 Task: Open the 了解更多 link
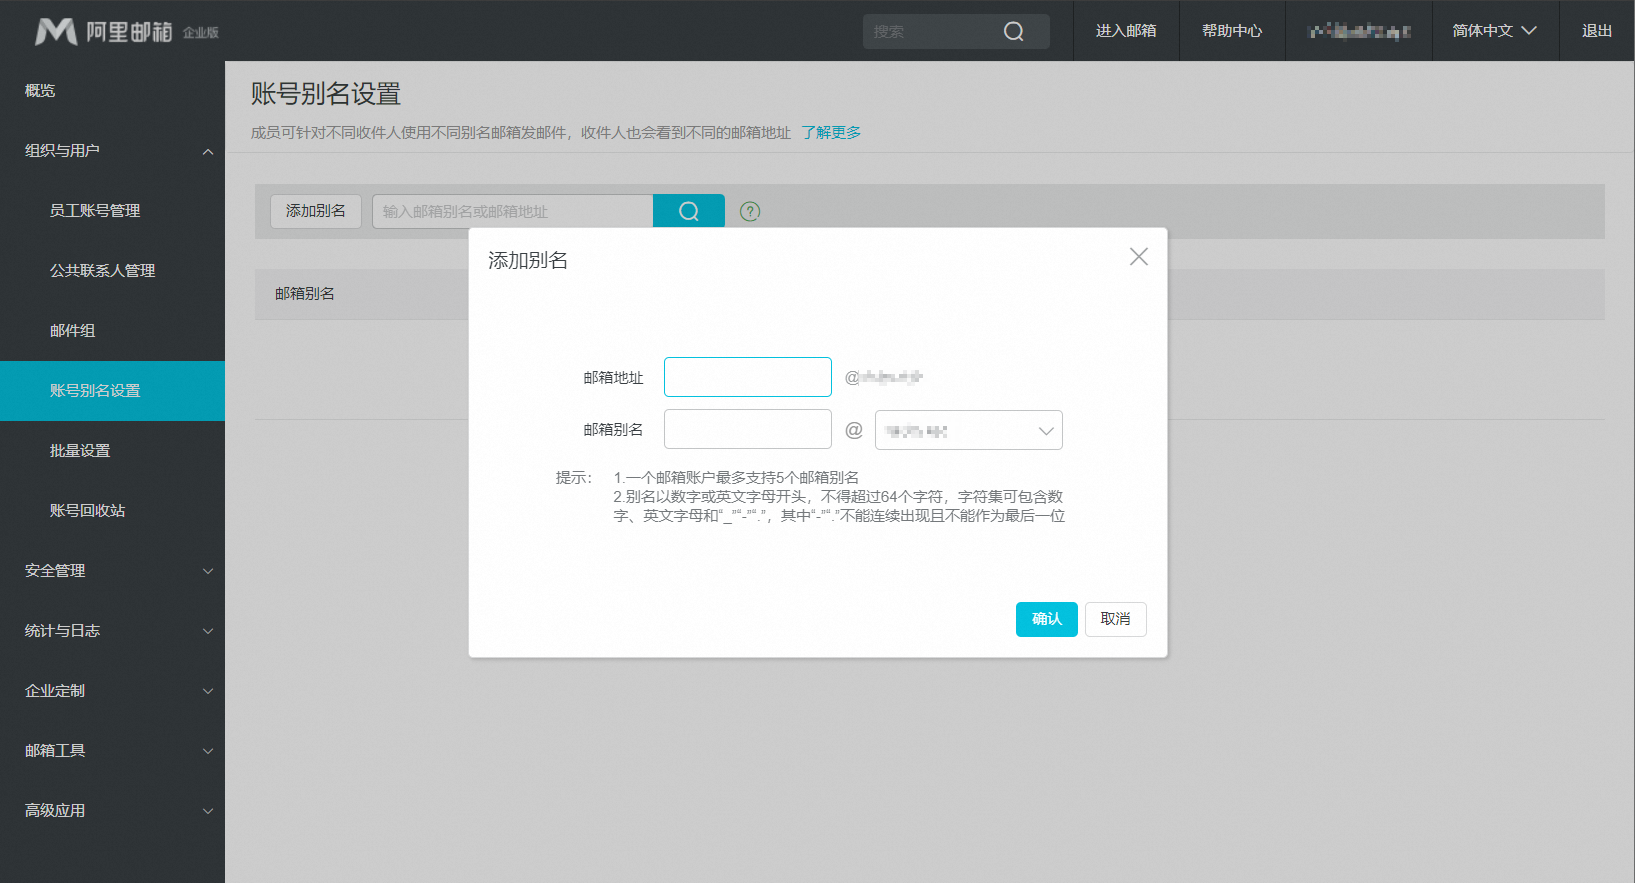(830, 133)
